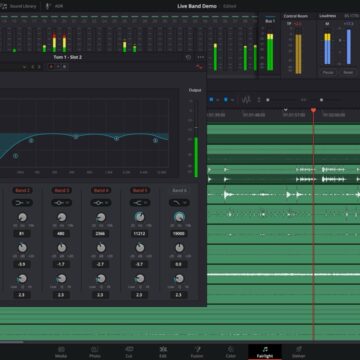Click the Tom 1 - Slot 2 window title
Viewport: 360px width, 360px height.
click(68, 57)
